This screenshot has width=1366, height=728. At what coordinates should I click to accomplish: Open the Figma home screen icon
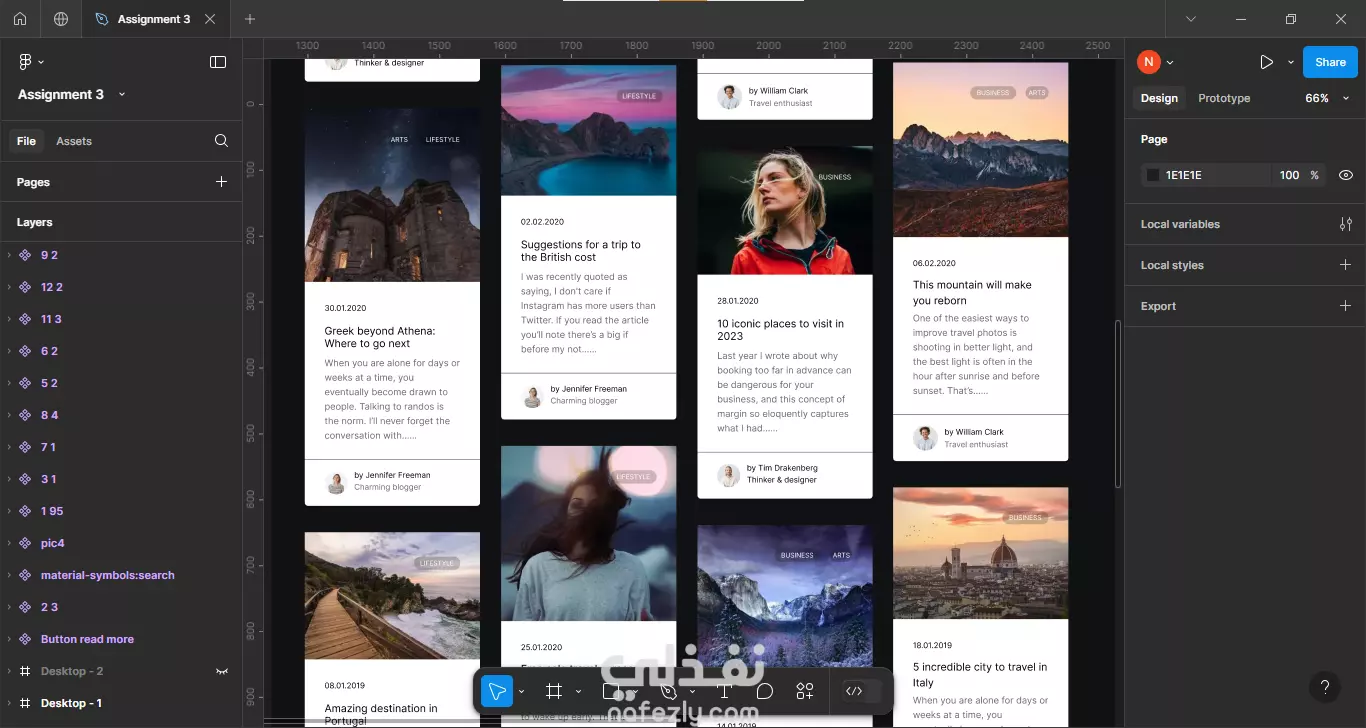[x=20, y=19]
